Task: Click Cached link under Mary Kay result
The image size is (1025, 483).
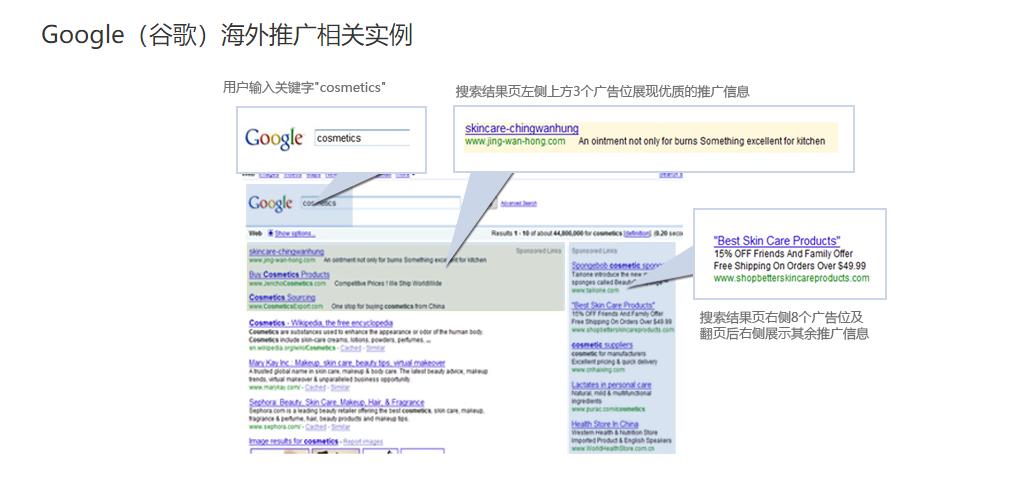Action: [316, 388]
